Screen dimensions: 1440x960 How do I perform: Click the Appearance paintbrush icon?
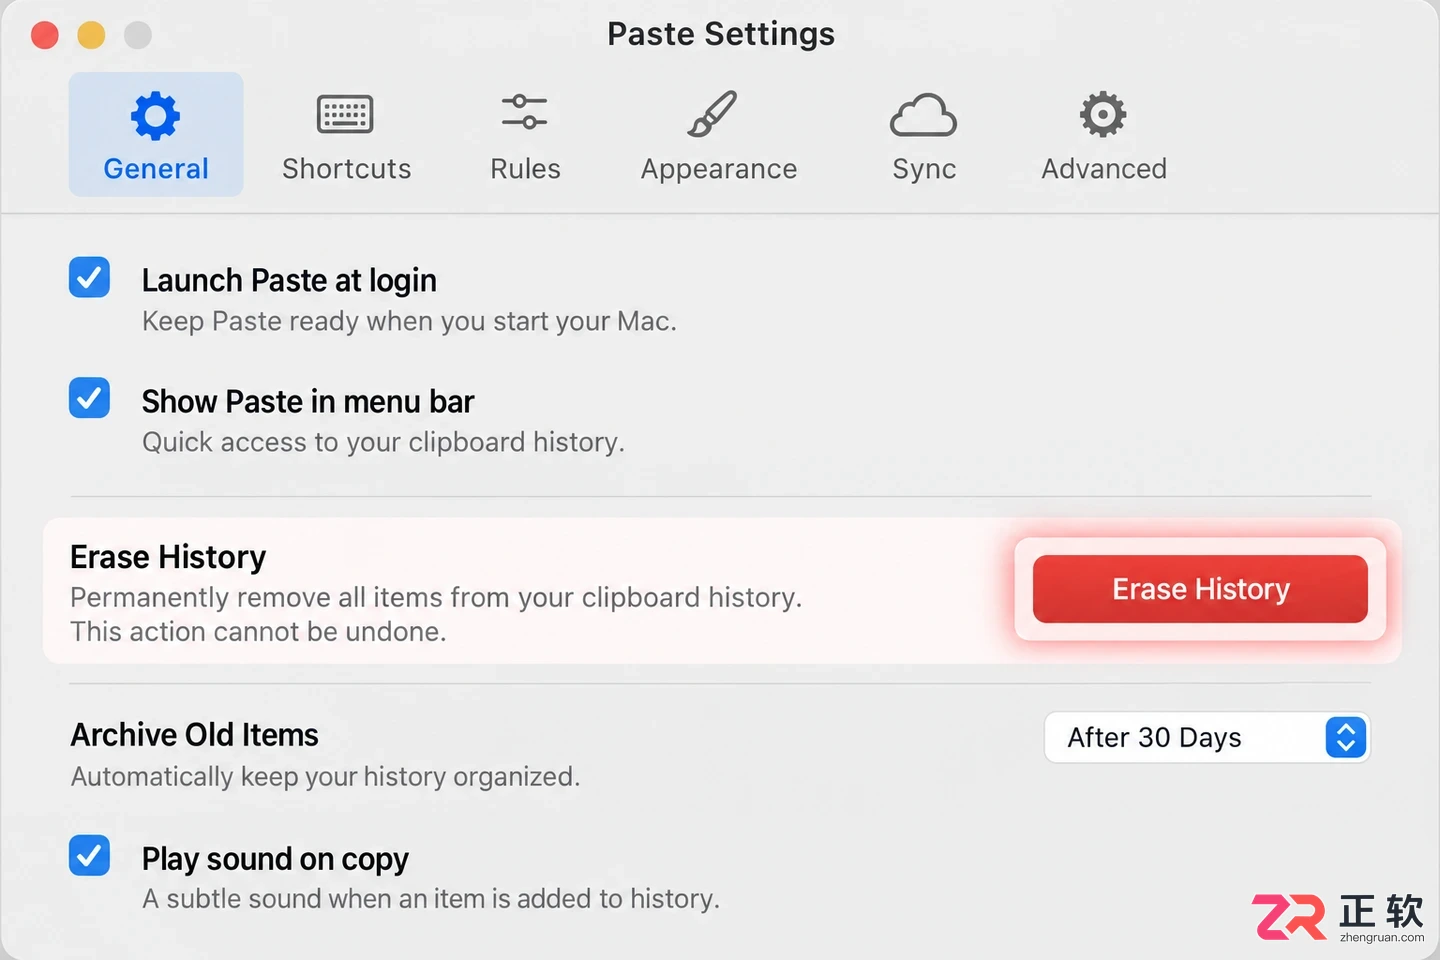coord(712,114)
